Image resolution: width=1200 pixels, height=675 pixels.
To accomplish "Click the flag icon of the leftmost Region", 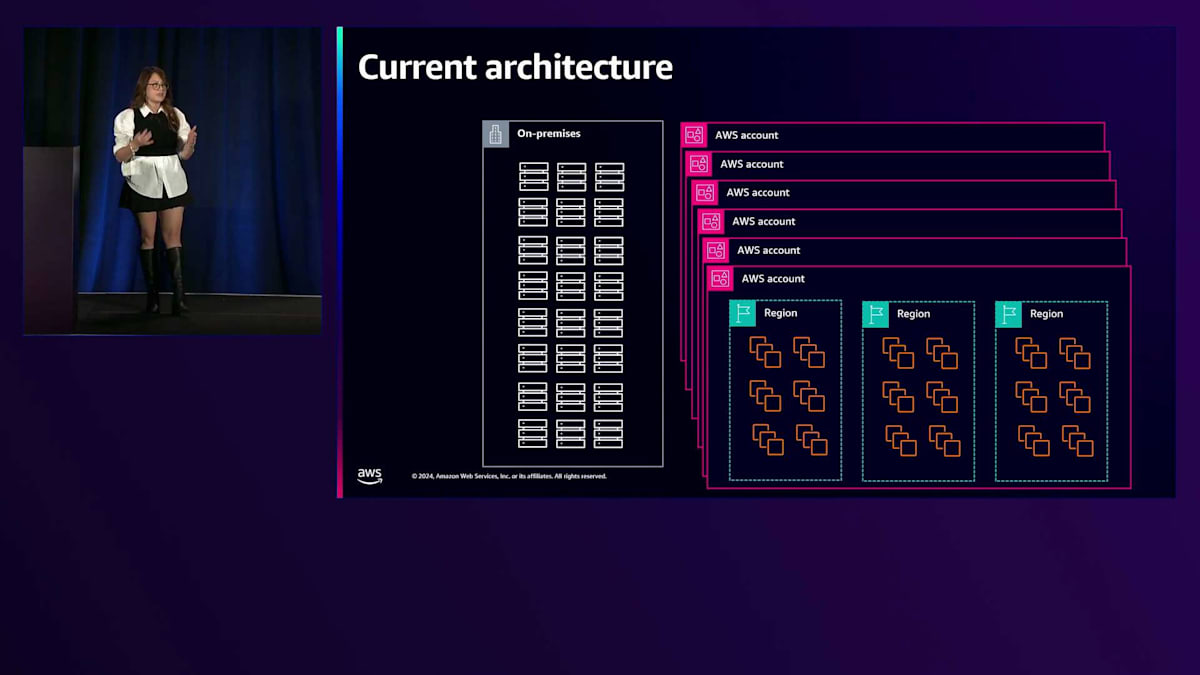I will click(743, 313).
